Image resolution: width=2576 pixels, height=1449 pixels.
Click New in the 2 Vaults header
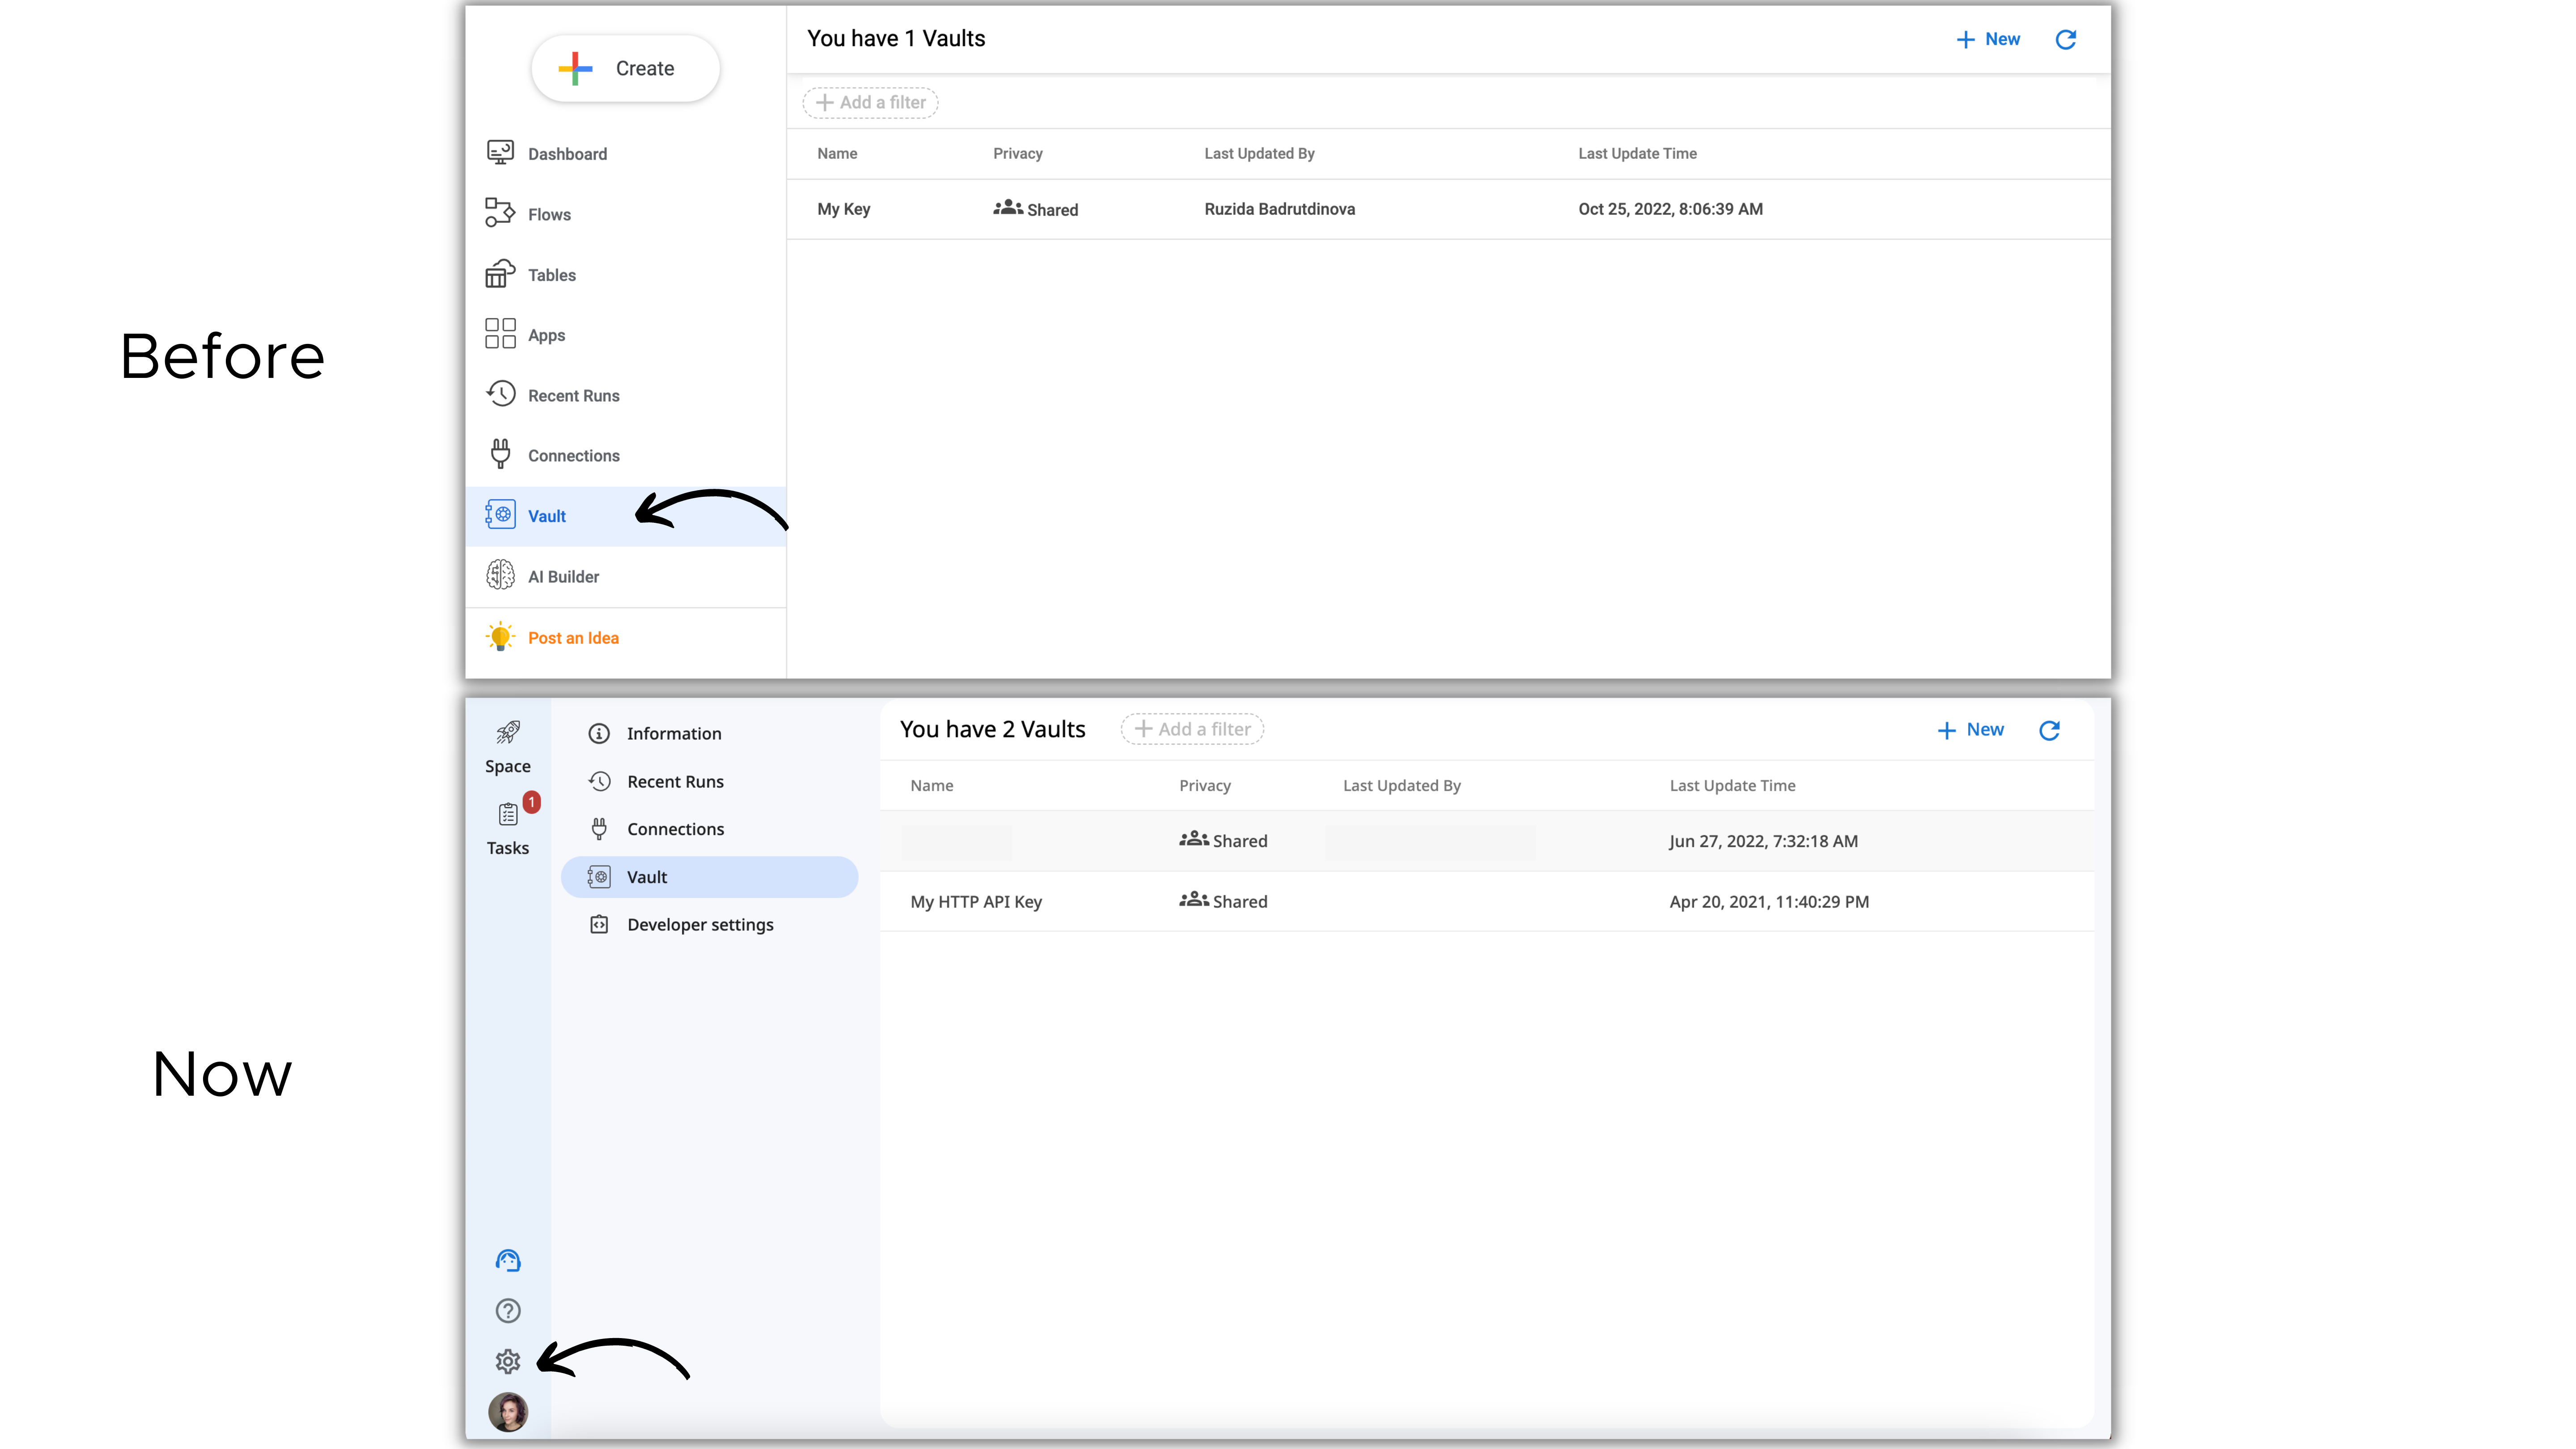(1970, 730)
